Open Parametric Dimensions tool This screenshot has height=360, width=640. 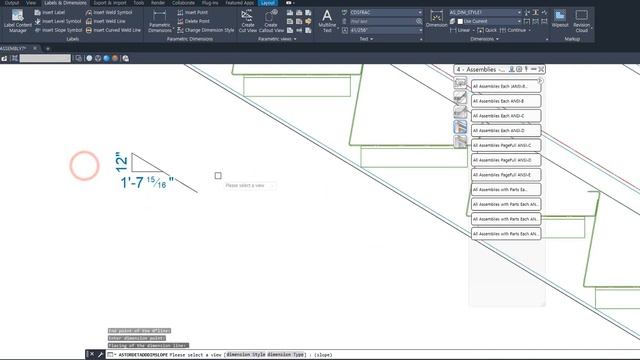(160, 21)
